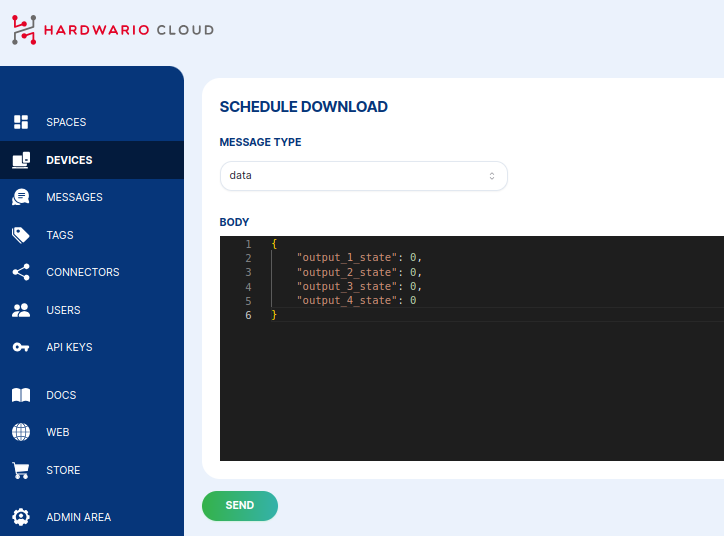Open the Messages menu item

[x=74, y=197]
